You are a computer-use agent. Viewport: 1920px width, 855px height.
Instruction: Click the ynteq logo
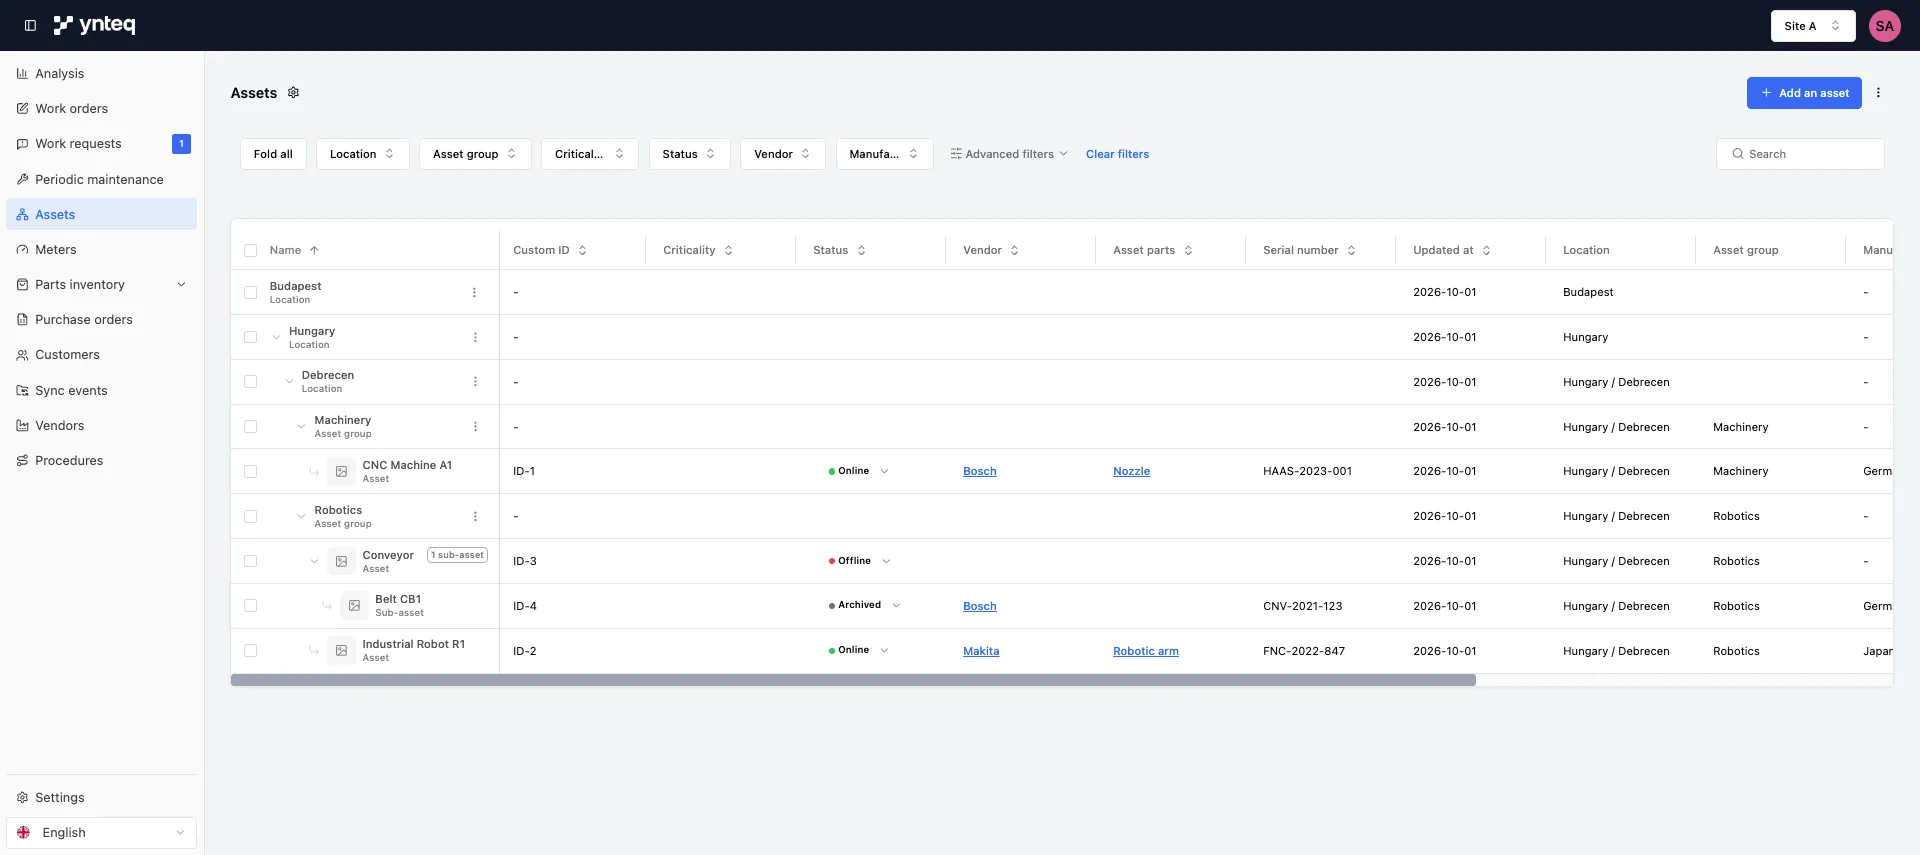(x=94, y=25)
